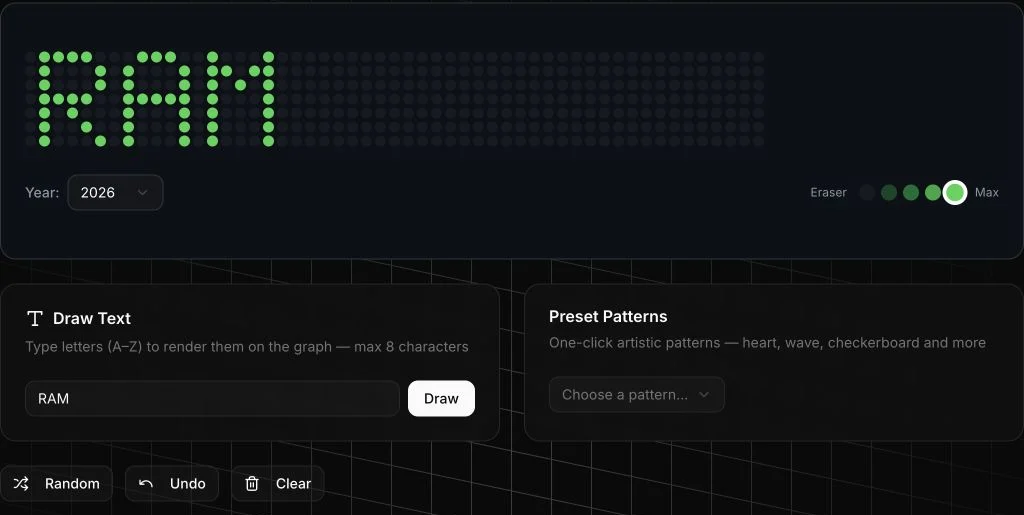
Task: Click the Random shuffle icon
Action: pyautogui.click(x=21, y=484)
